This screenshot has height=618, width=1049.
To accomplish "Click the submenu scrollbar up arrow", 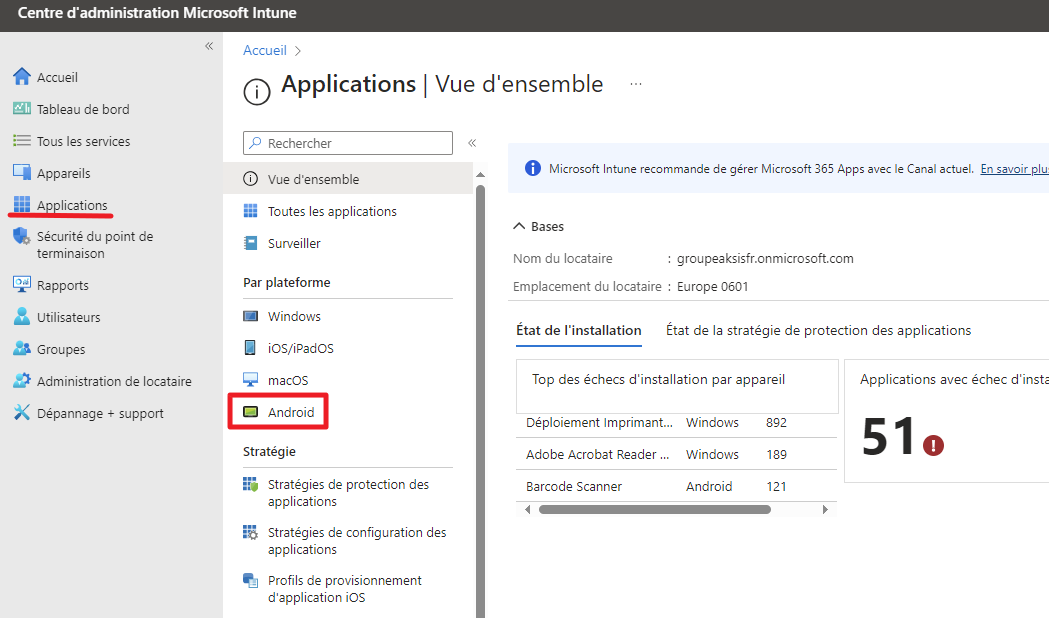I will click(x=480, y=175).
